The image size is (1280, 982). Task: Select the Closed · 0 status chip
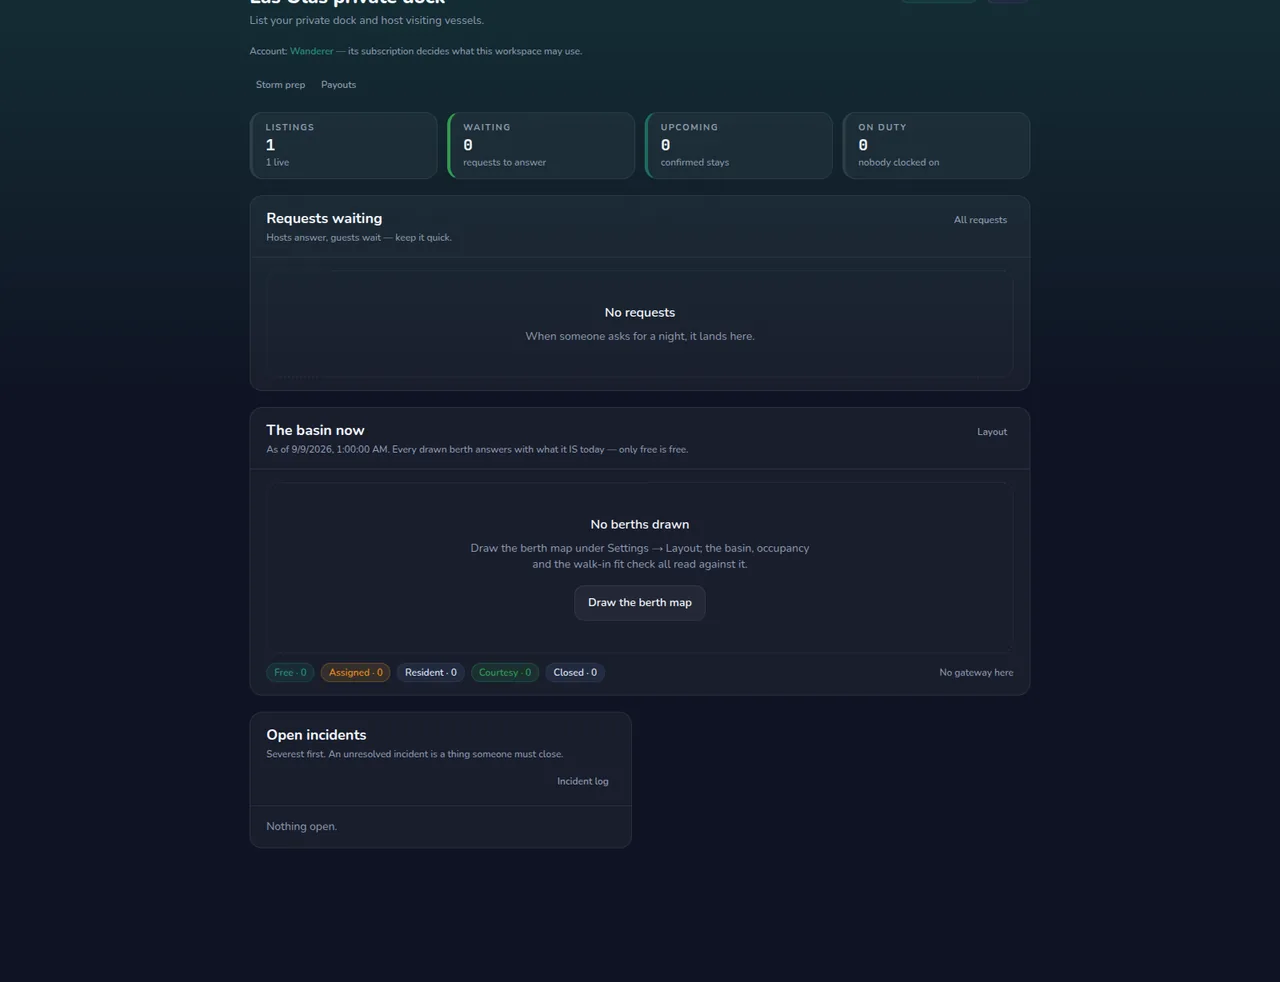(x=575, y=673)
